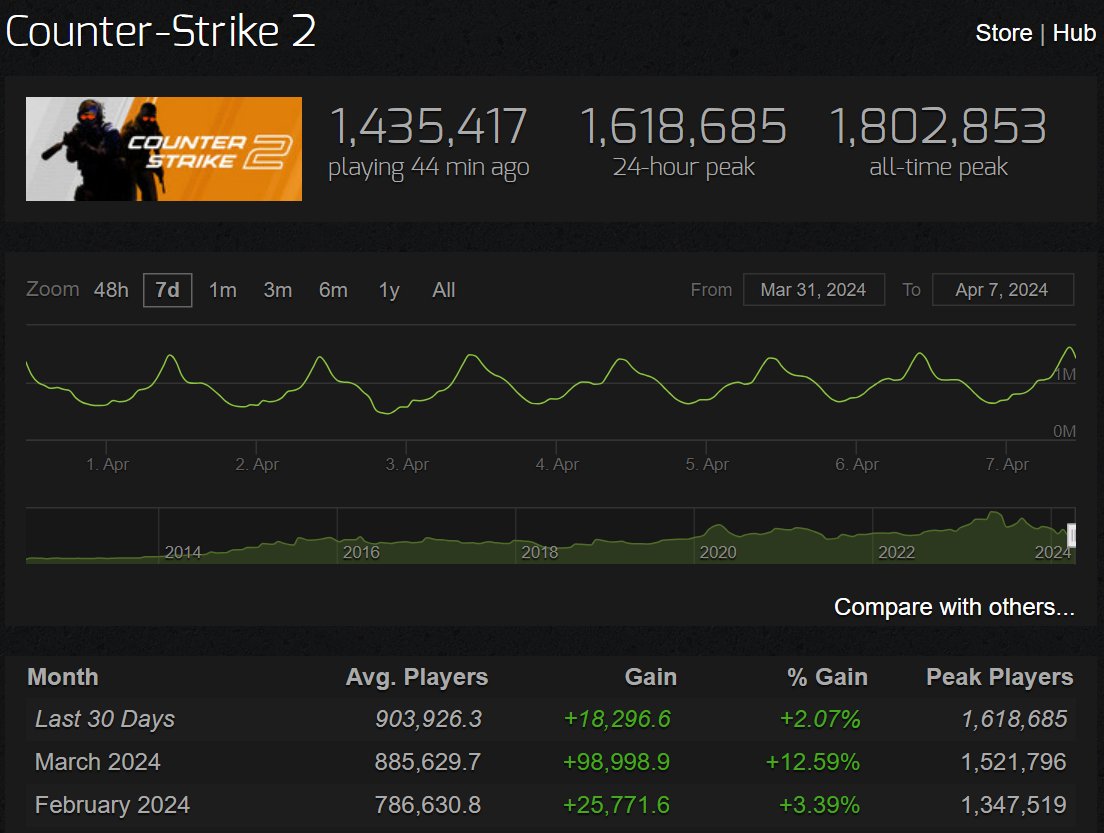Click the 2018 label in navigator timeline
Viewport: 1104px width, 833px height.
(x=539, y=553)
